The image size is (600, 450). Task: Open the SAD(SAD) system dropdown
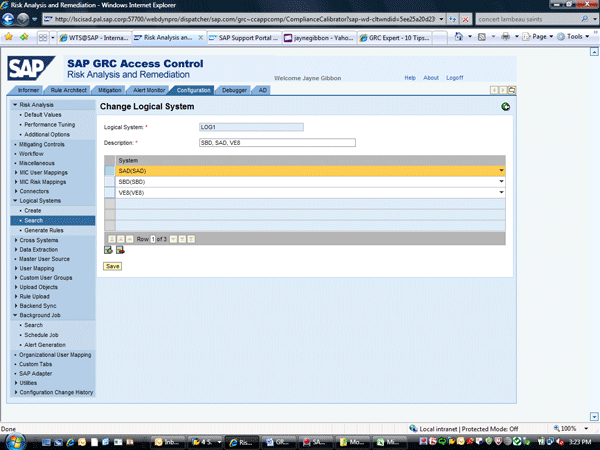click(501, 171)
